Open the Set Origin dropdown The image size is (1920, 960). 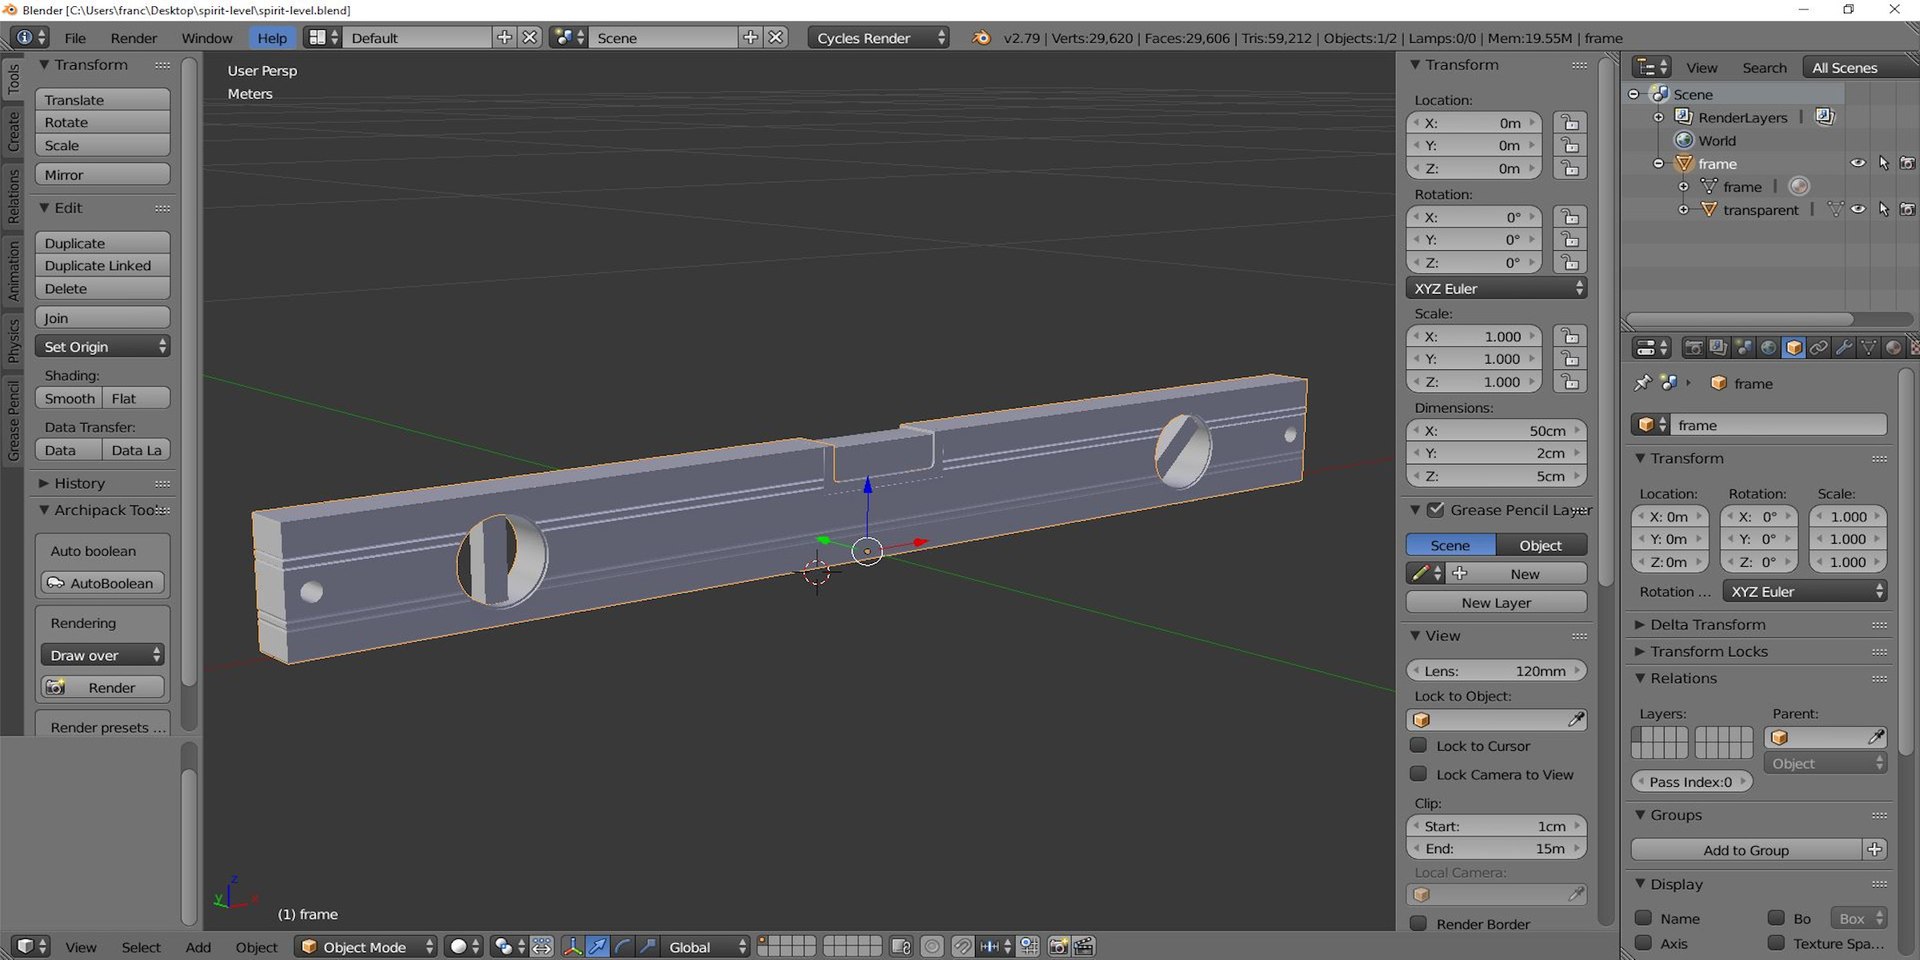pyautogui.click(x=103, y=346)
